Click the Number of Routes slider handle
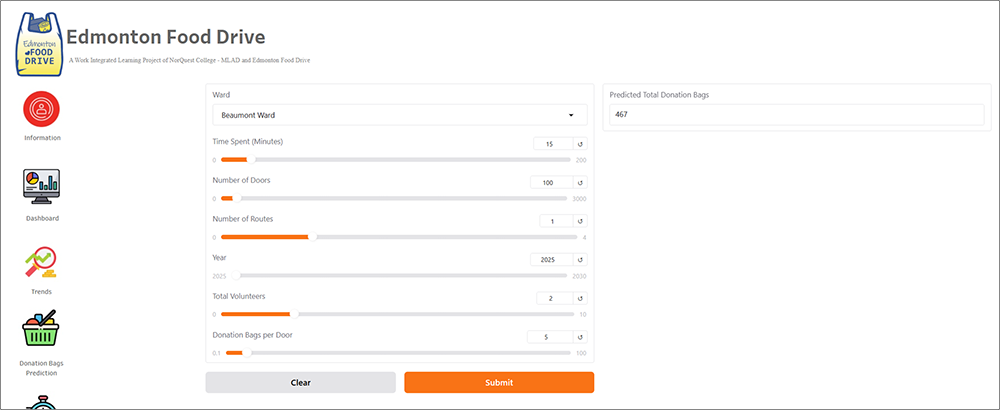The image size is (1000, 410). point(312,237)
